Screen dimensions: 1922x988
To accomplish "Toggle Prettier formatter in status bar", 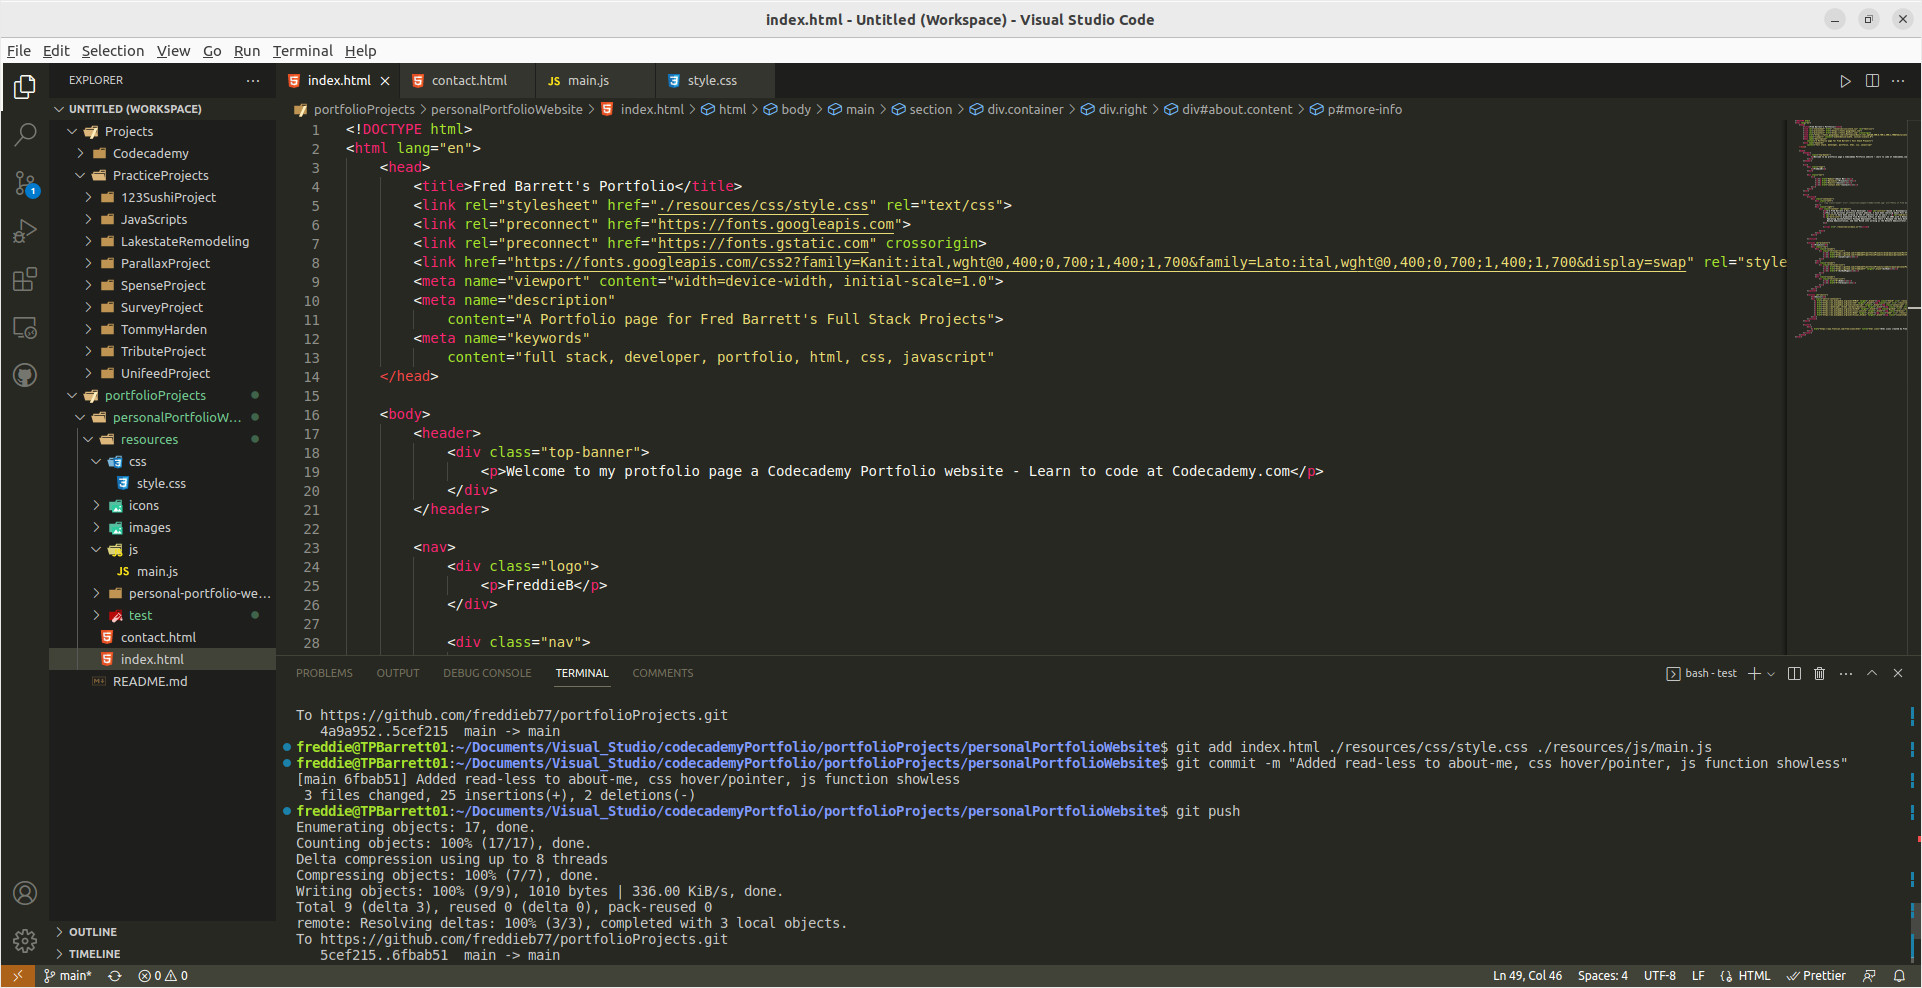I will coord(1816,976).
